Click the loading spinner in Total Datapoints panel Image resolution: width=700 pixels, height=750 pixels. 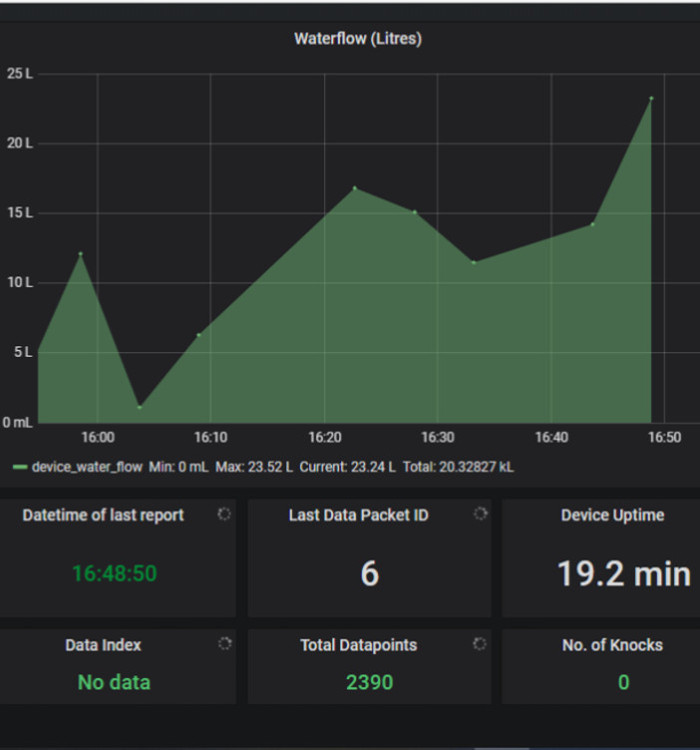click(x=480, y=644)
